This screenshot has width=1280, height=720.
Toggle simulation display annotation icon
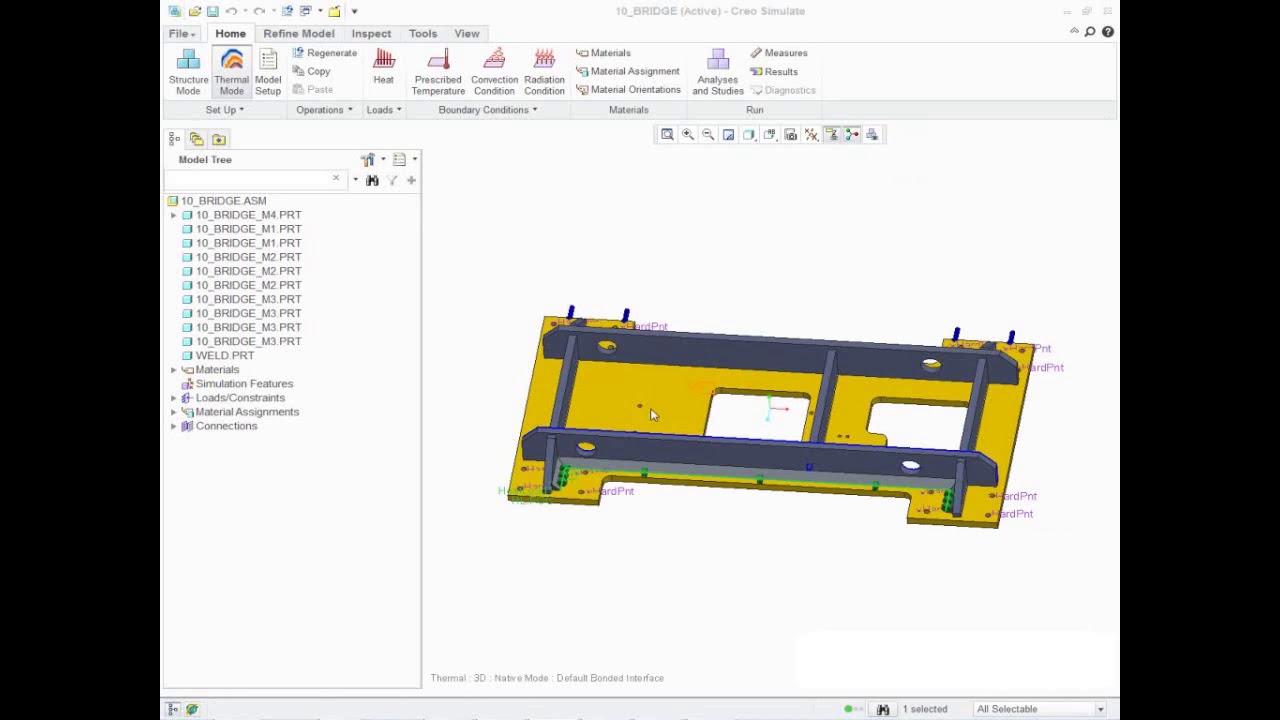(832, 135)
